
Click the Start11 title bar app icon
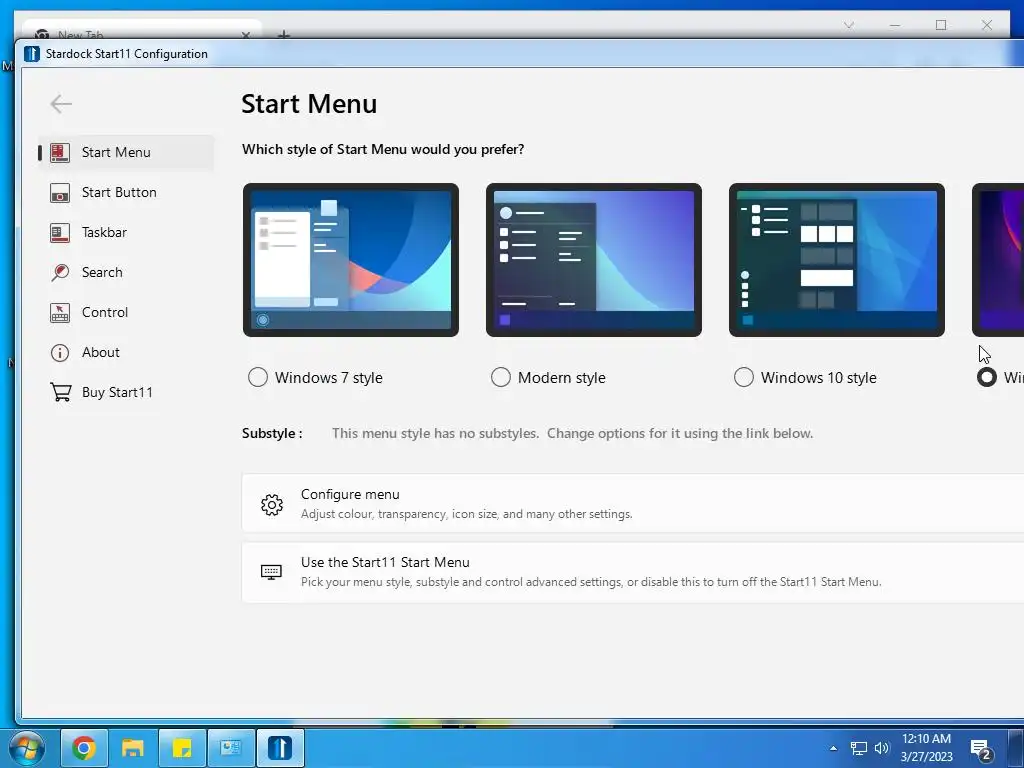coord(32,54)
